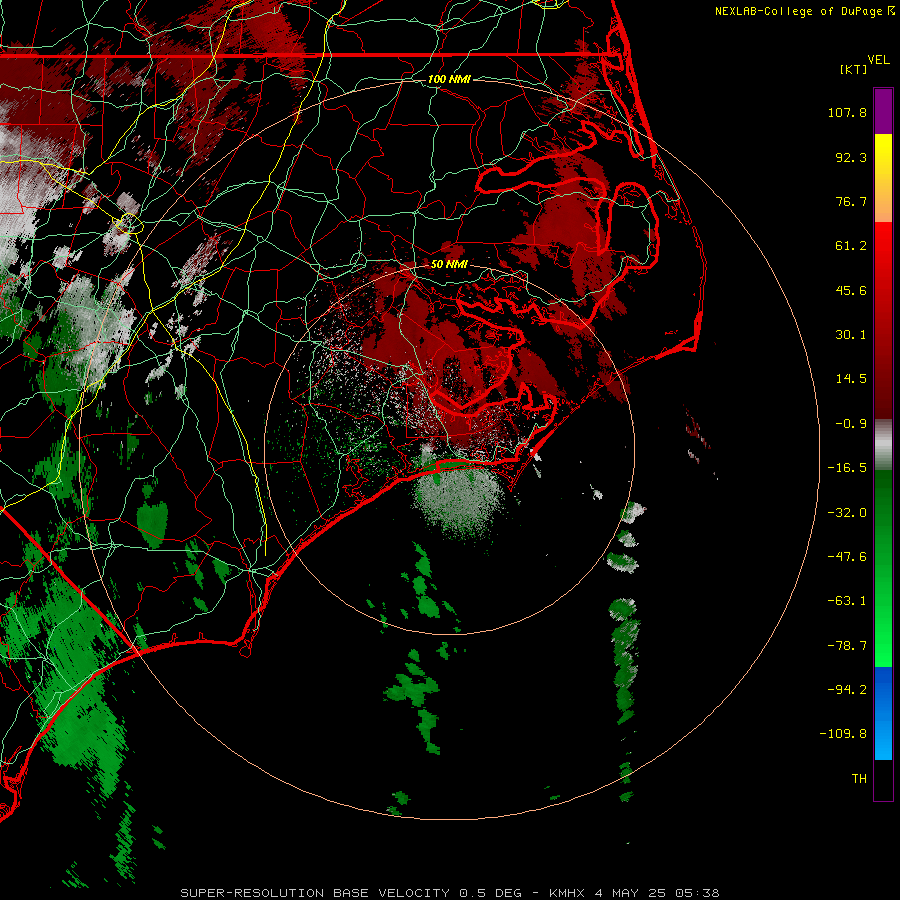Click the Super-Resolution Base Velocity caption
Image resolution: width=900 pixels, height=900 pixels.
click(449, 893)
